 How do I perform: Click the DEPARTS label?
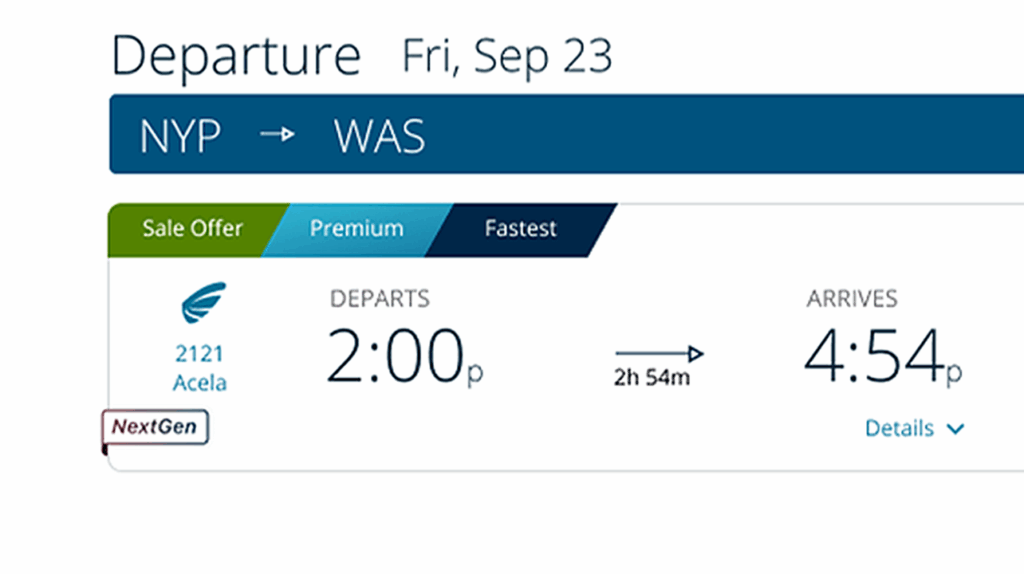tap(379, 298)
